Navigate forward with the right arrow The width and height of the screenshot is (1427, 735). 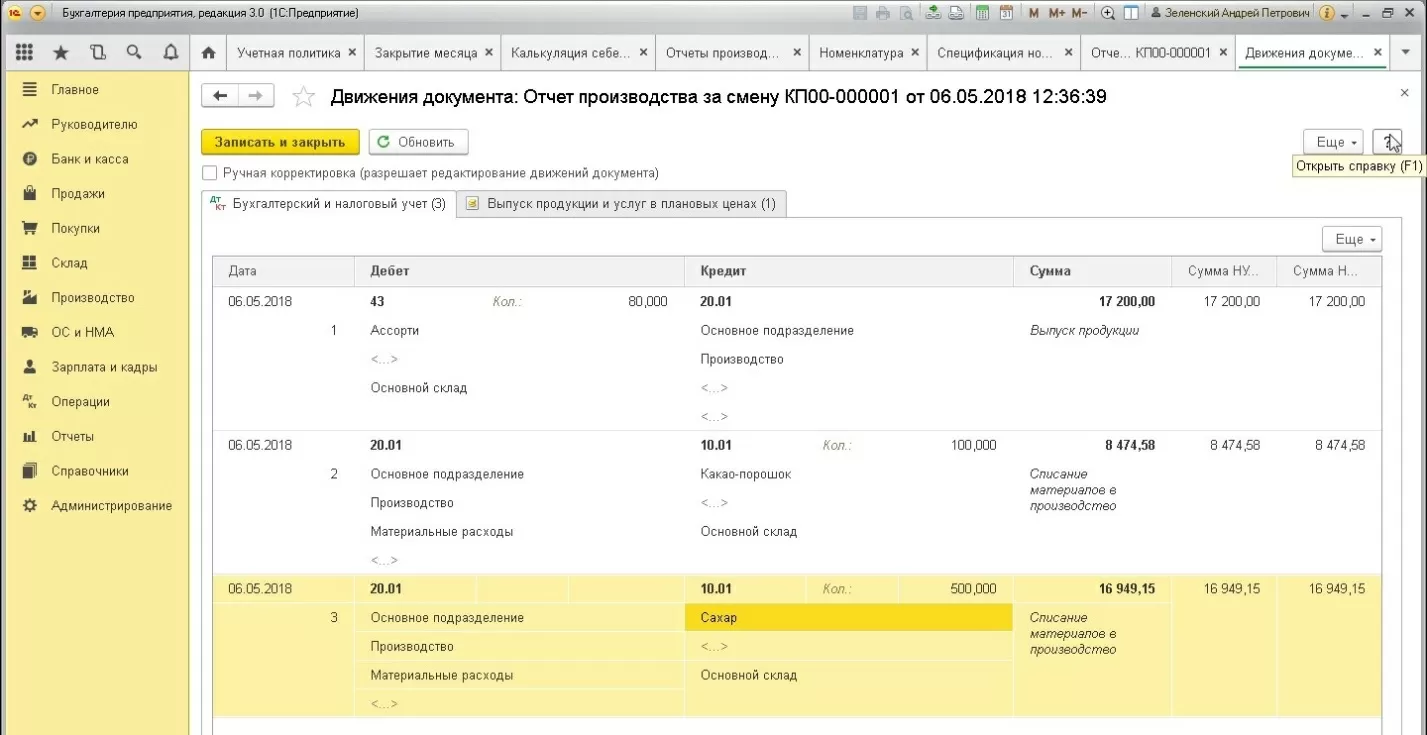[256, 96]
